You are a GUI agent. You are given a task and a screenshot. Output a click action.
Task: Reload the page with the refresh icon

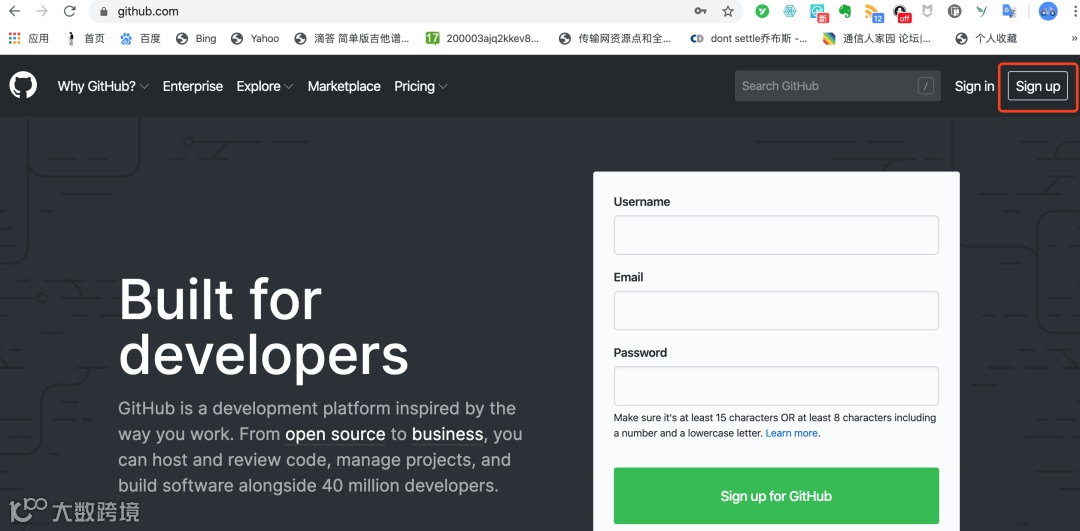click(x=70, y=11)
